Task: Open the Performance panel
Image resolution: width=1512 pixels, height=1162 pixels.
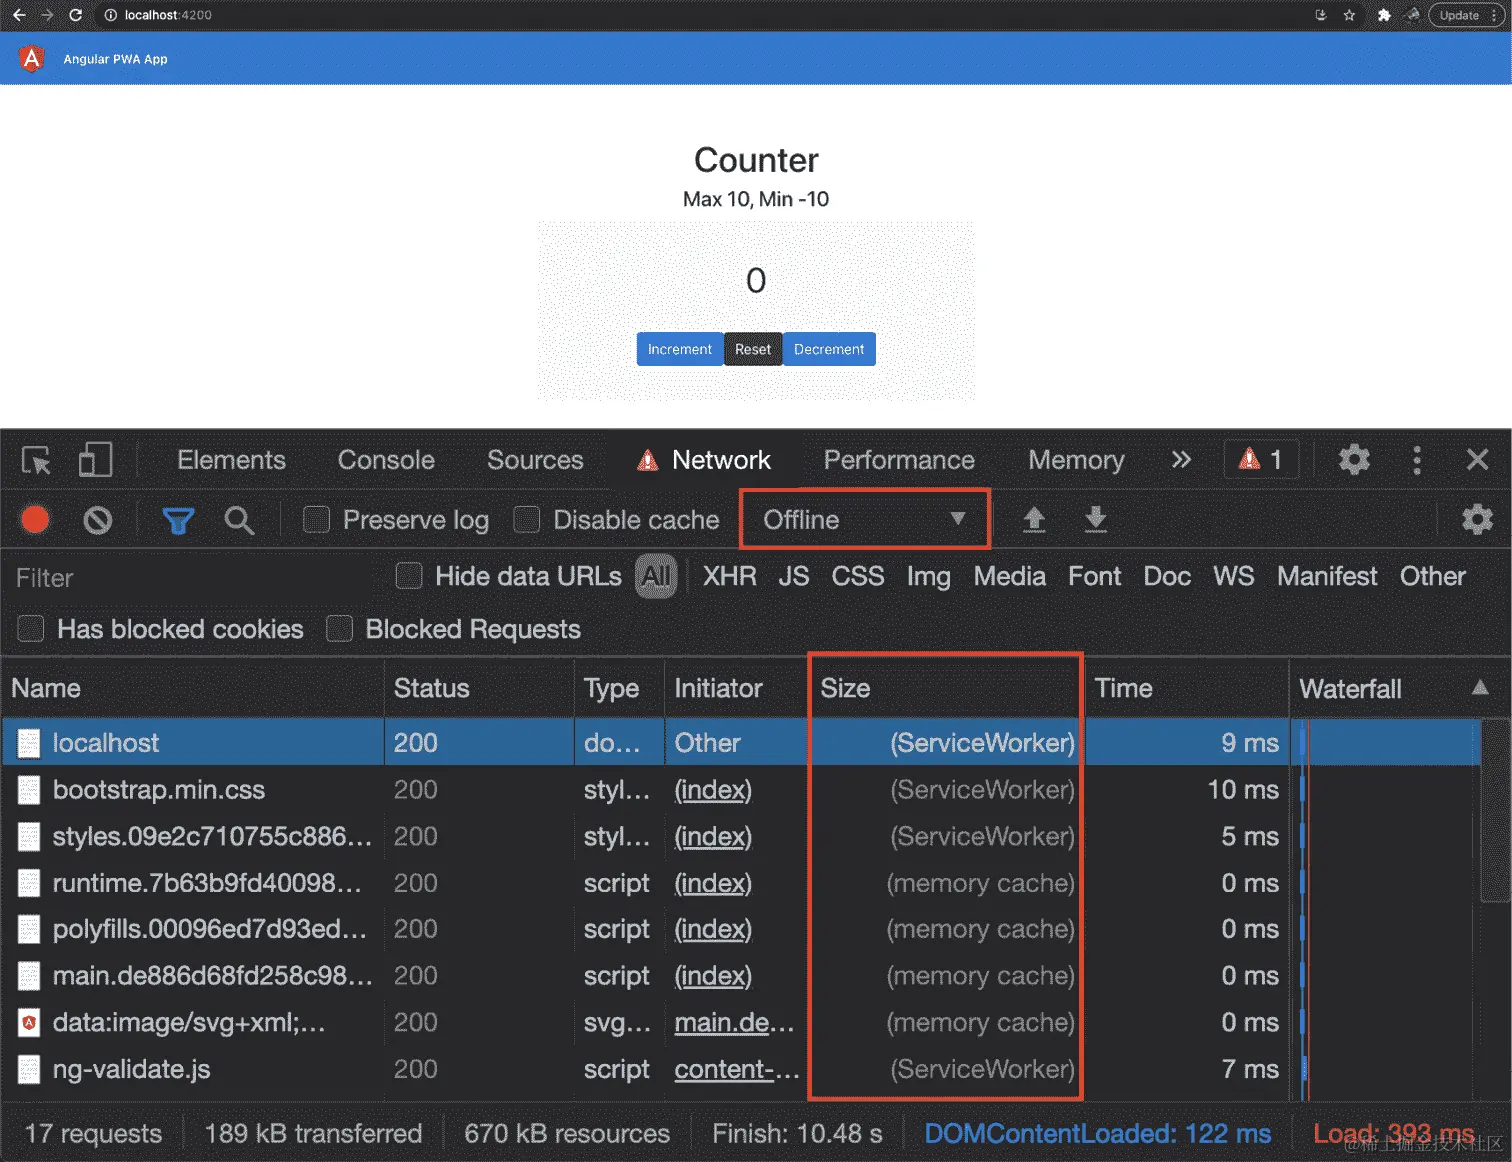Action: 898,460
